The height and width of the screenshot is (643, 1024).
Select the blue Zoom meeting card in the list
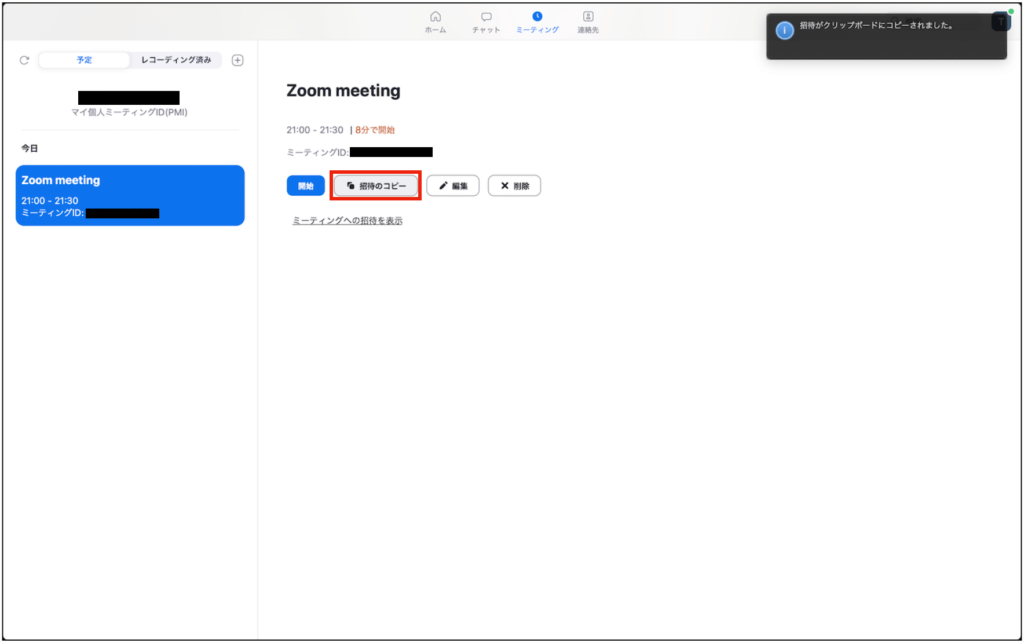click(130, 195)
